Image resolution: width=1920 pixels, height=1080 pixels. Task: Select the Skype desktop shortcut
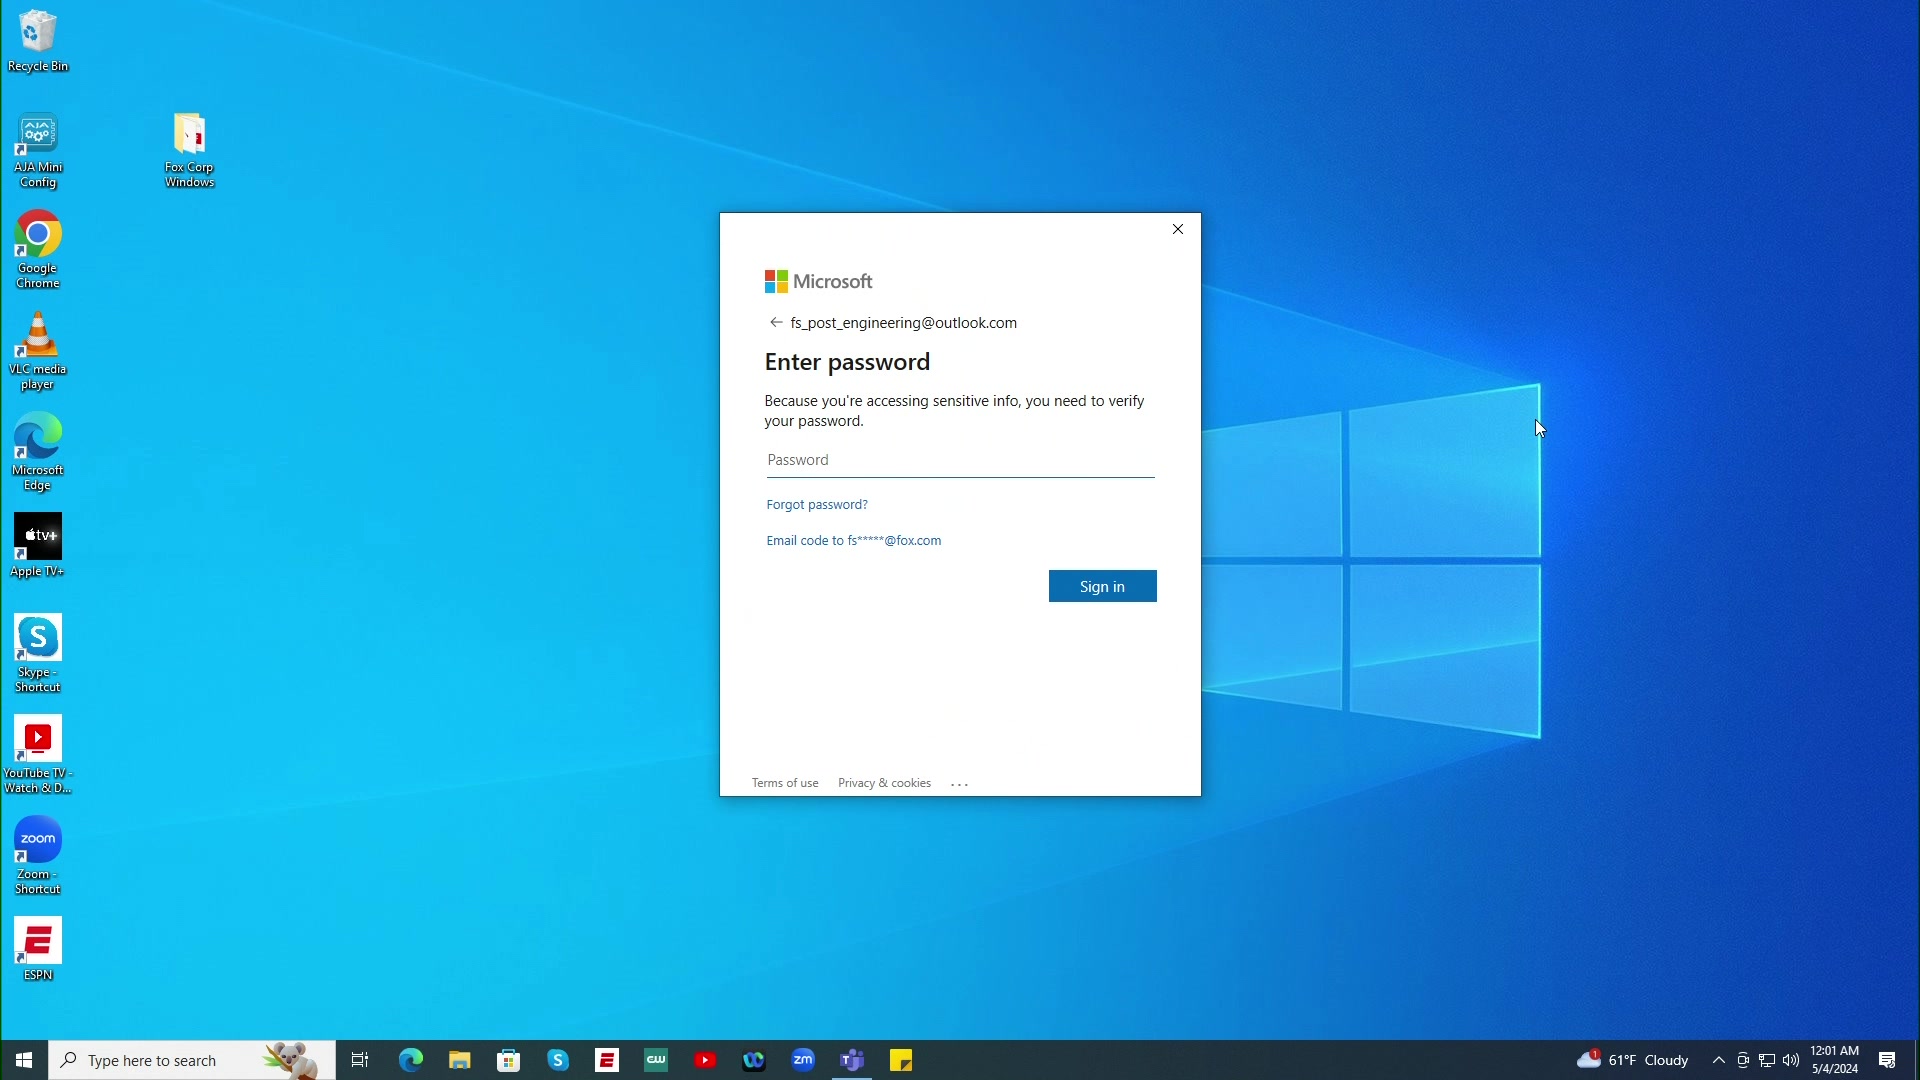pyautogui.click(x=38, y=654)
